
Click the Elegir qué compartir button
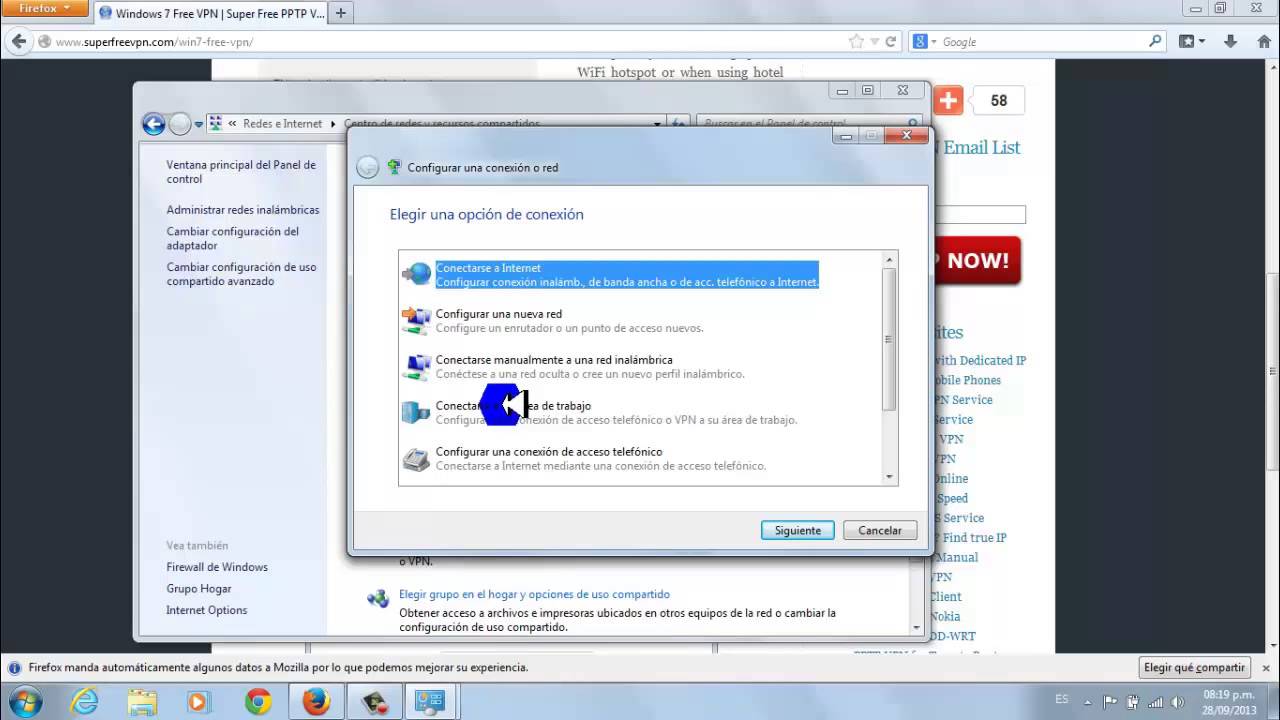point(1194,668)
